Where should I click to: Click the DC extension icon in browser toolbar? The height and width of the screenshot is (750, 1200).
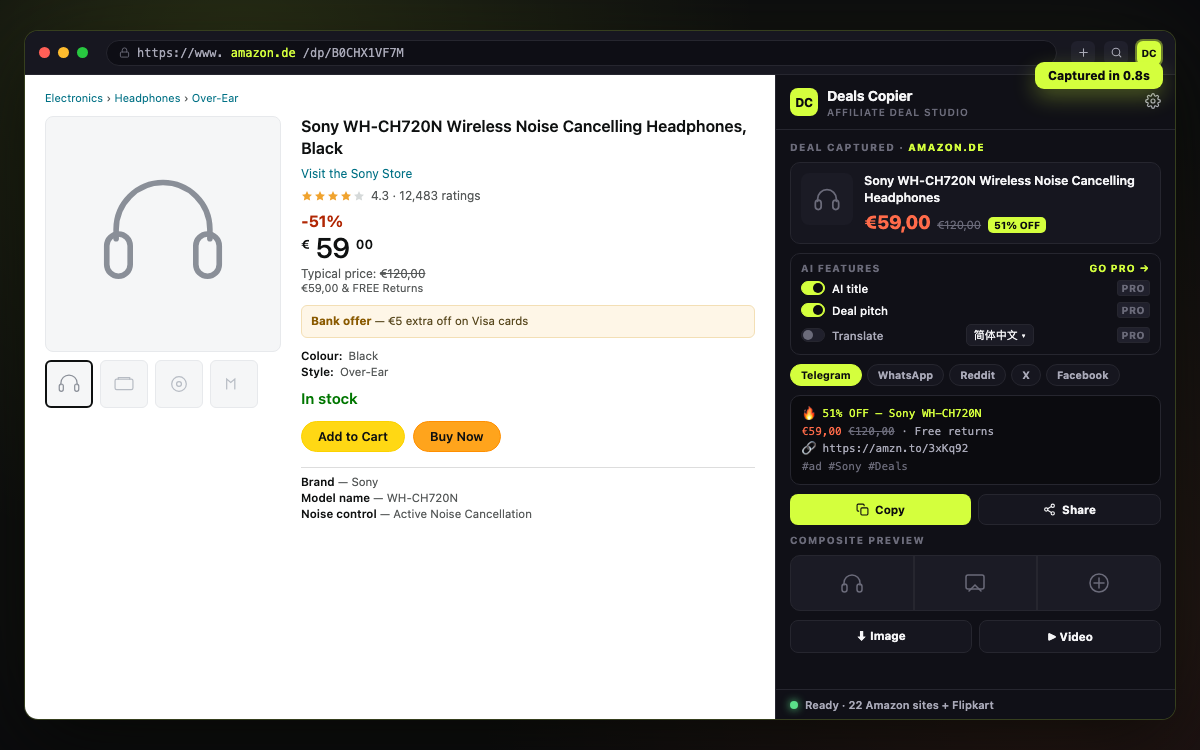point(1149,53)
